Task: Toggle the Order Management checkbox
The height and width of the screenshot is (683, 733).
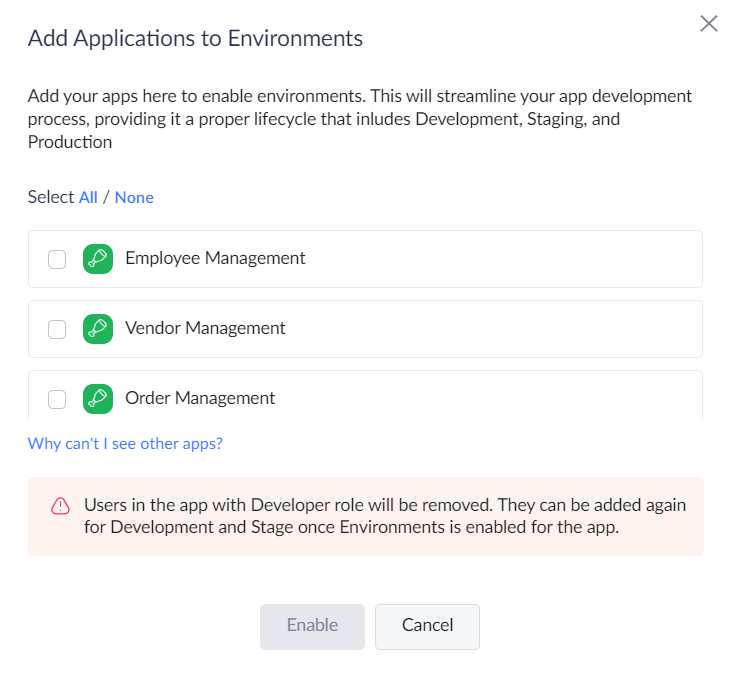Action: click(57, 399)
